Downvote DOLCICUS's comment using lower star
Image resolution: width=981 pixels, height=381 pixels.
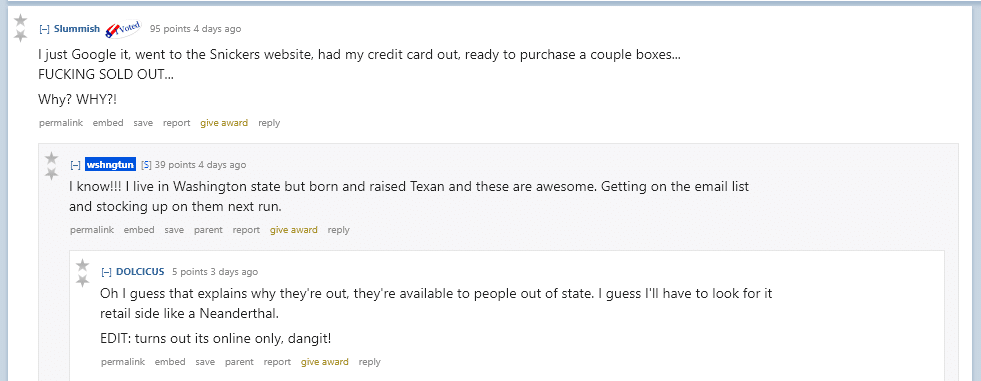click(83, 281)
